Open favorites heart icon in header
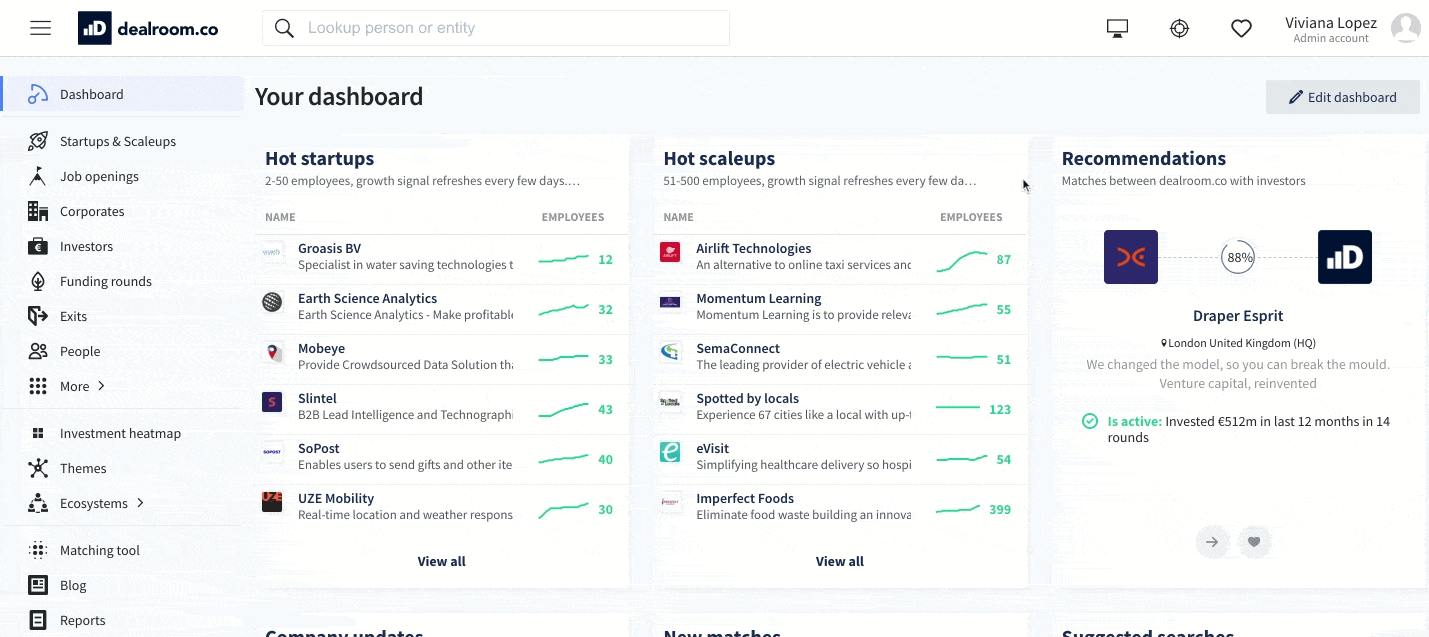The width and height of the screenshot is (1429, 637). coord(1241,29)
